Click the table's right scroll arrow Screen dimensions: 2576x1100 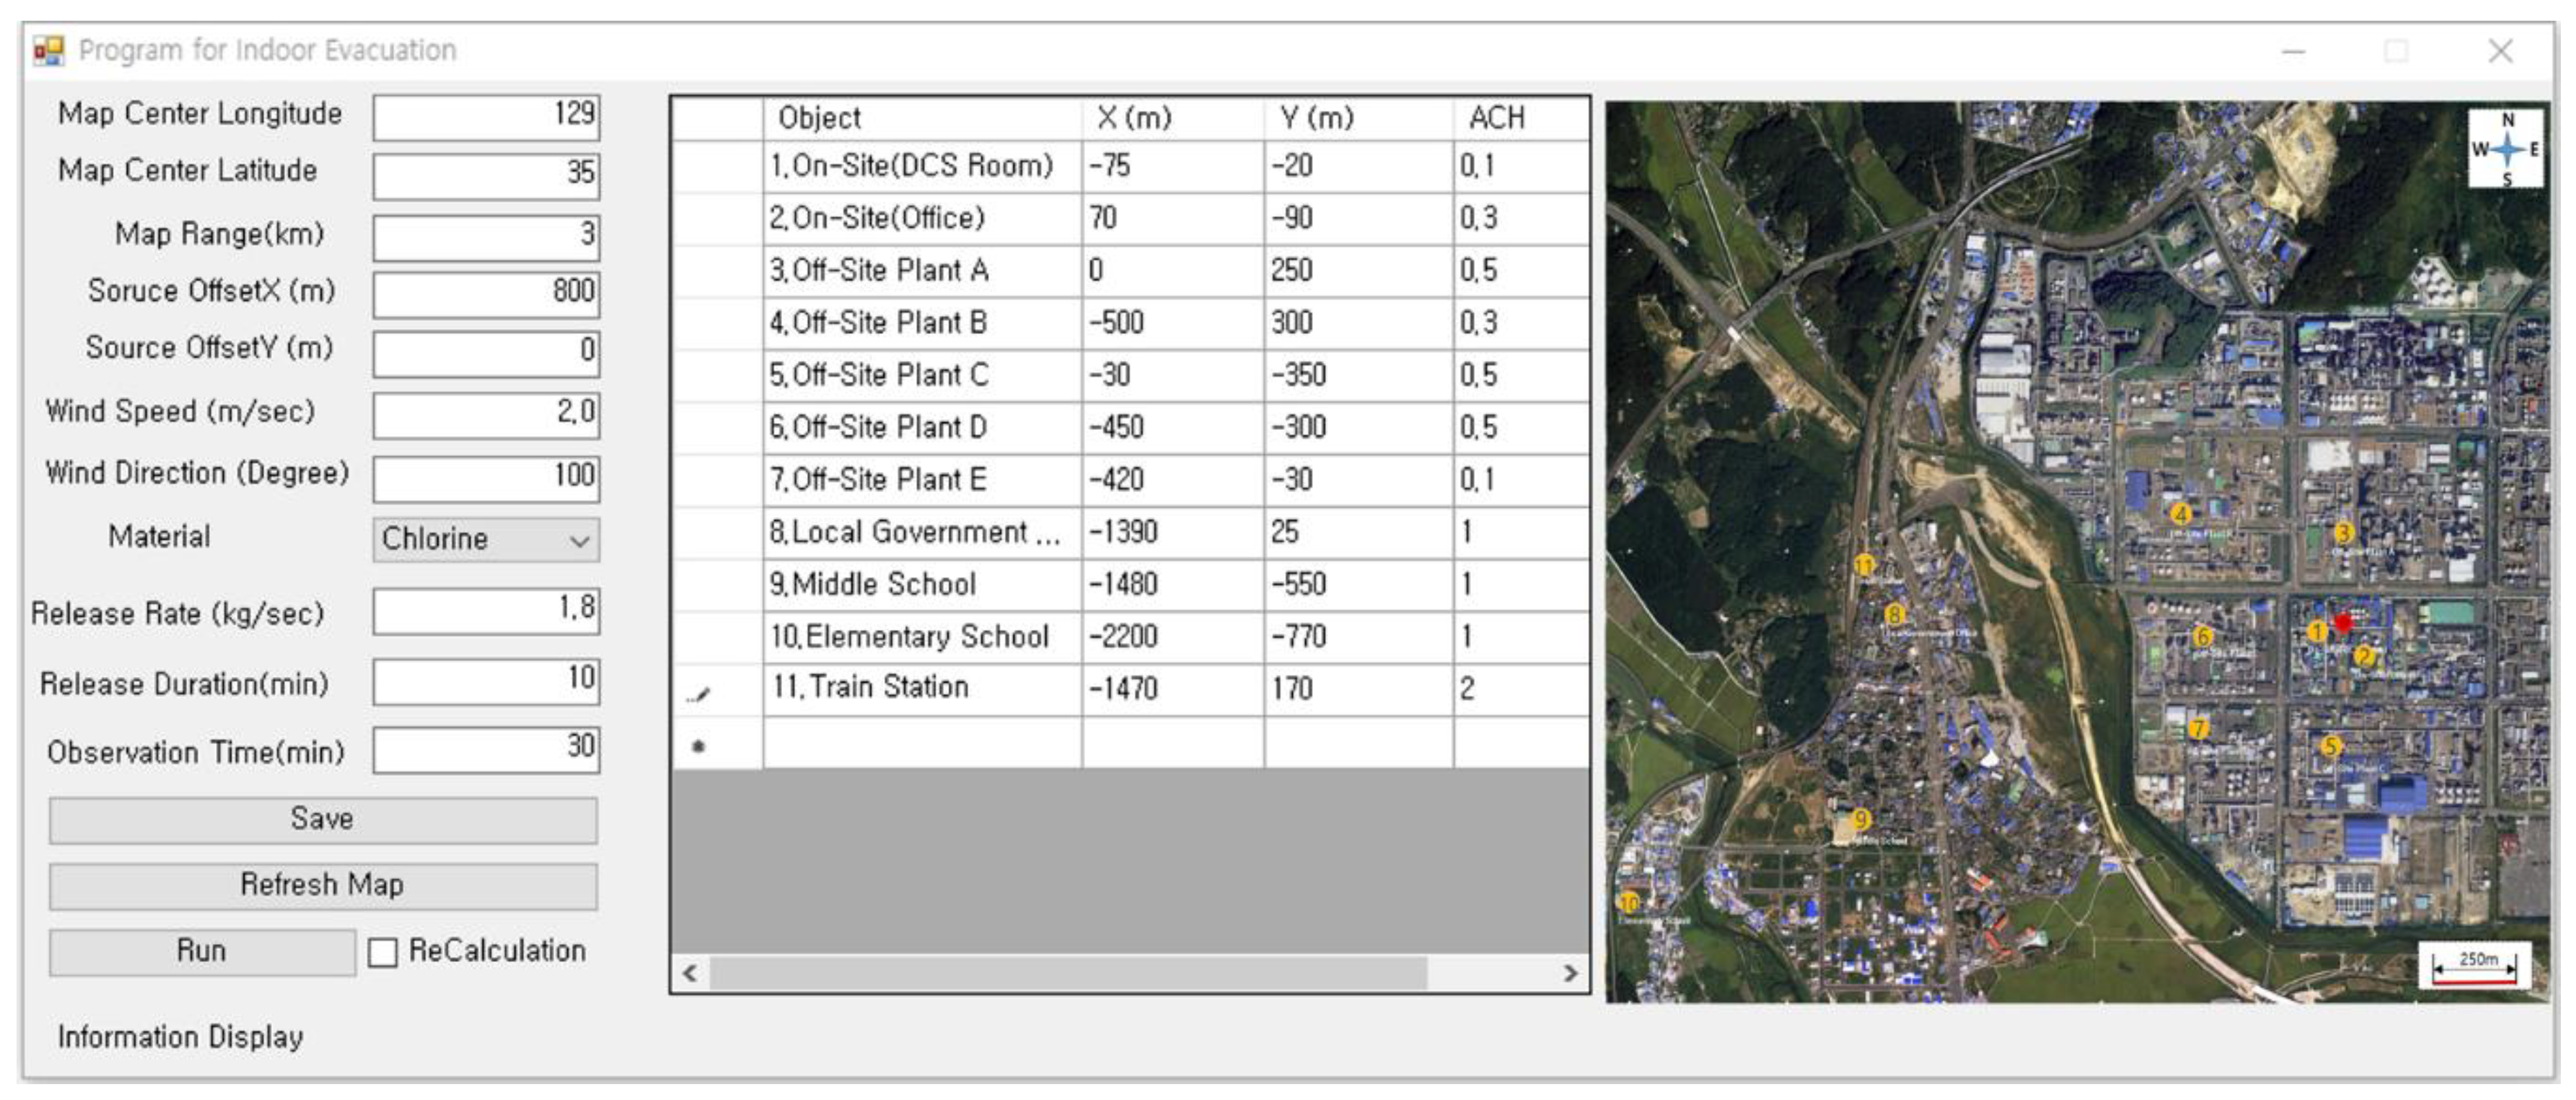(x=1571, y=973)
